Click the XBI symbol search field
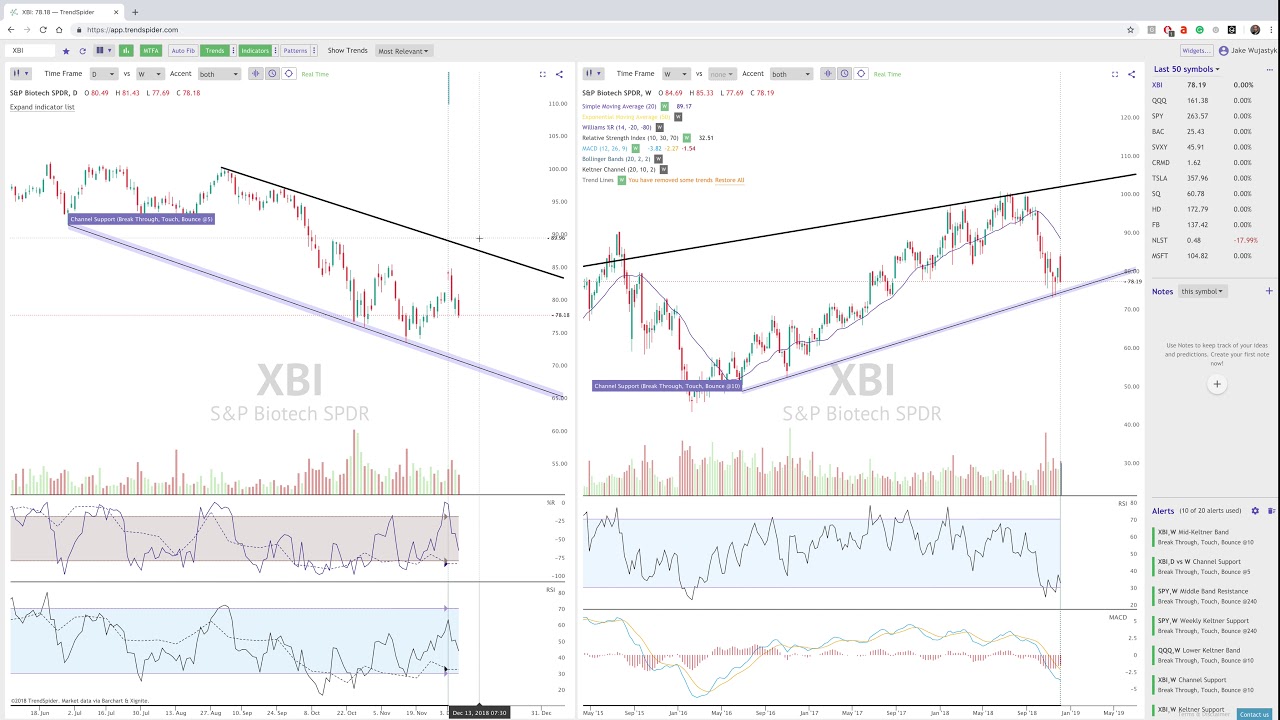The width and height of the screenshot is (1280, 720). 30,50
